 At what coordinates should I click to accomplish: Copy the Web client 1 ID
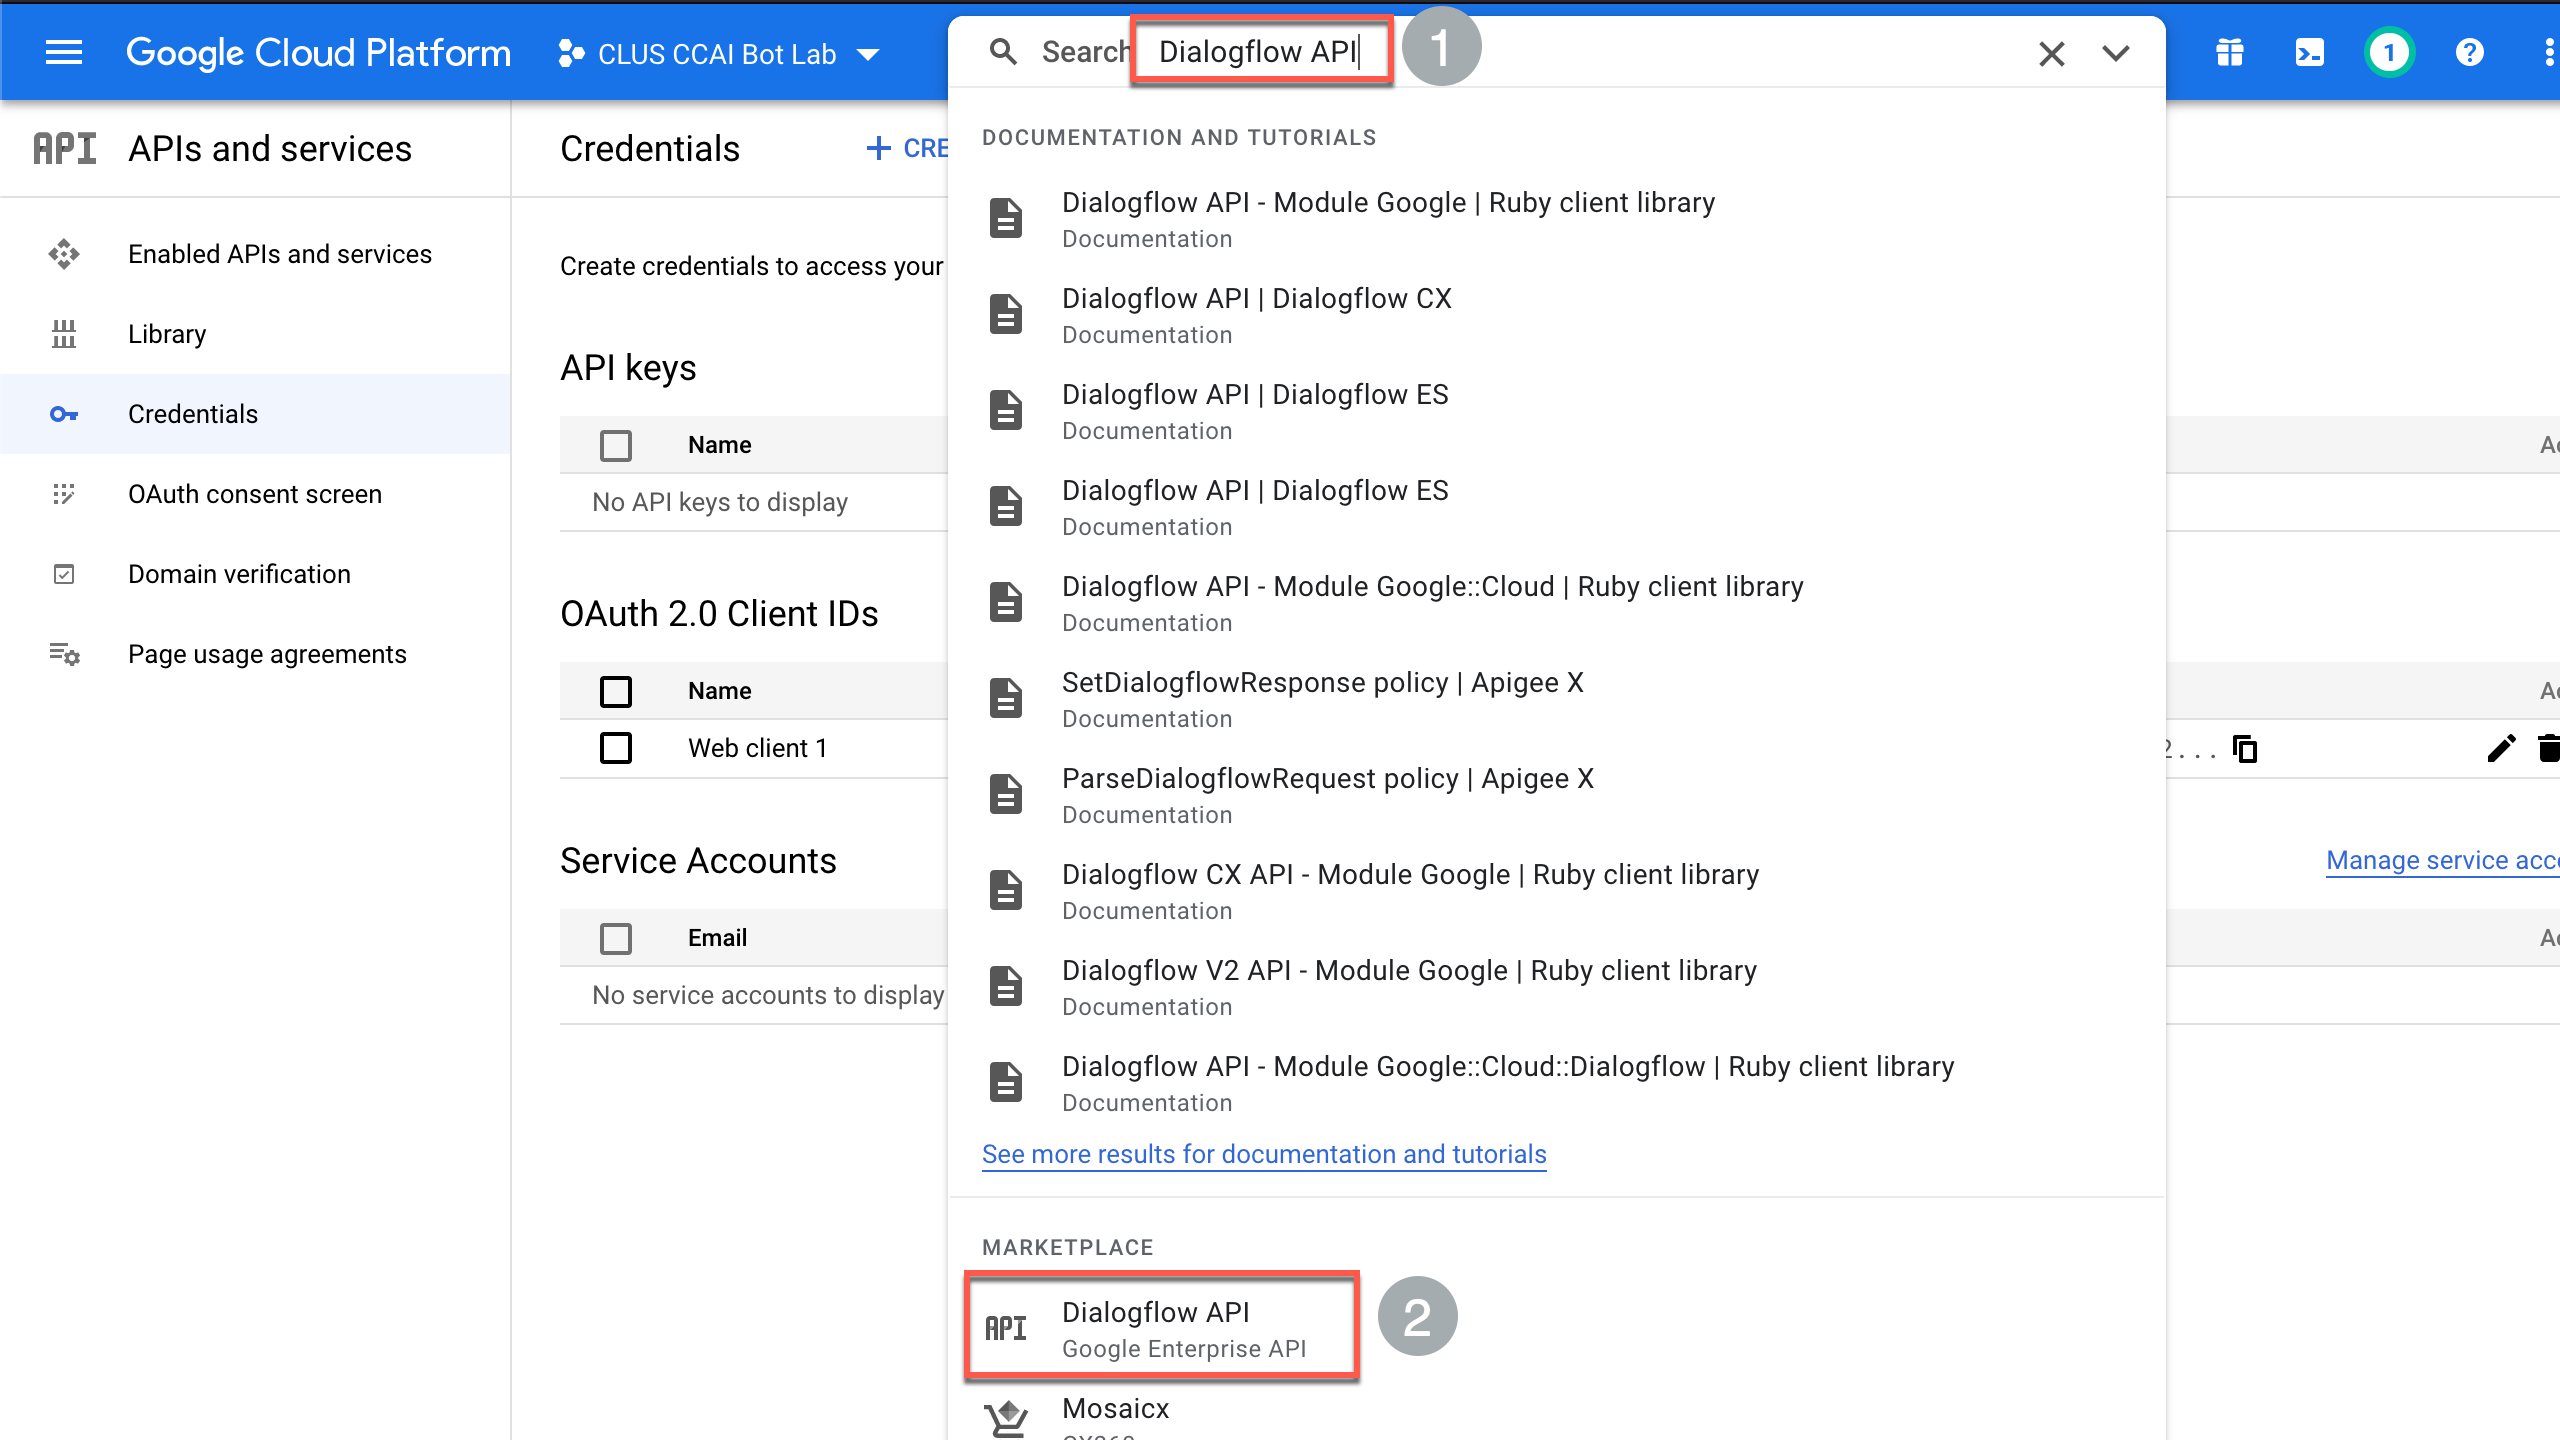(x=2246, y=748)
